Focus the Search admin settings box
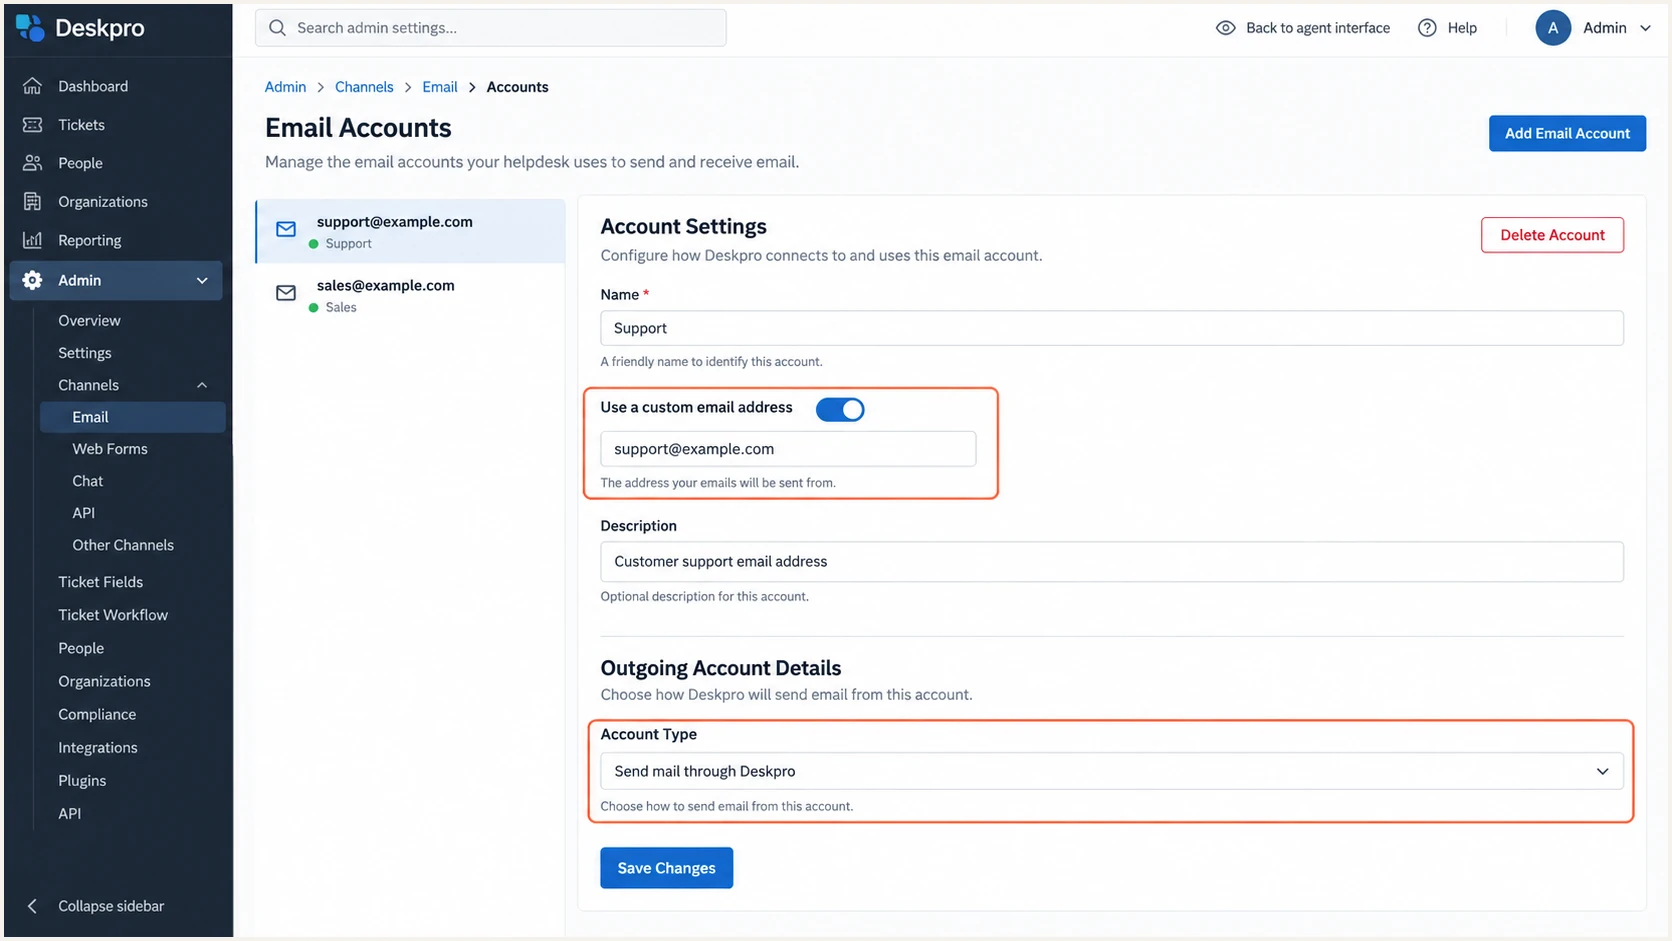This screenshot has width=1672, height=941. pyautogui.click(x=490, y=28)
